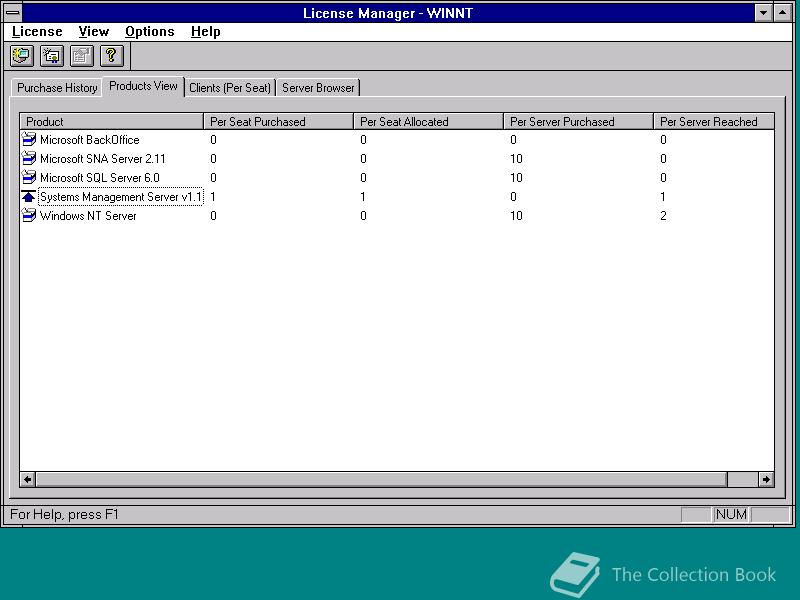Image resolution: width=800 pixels, height=600 pixels.
Task: Sort by the Product column header
Action: (112, 121)
